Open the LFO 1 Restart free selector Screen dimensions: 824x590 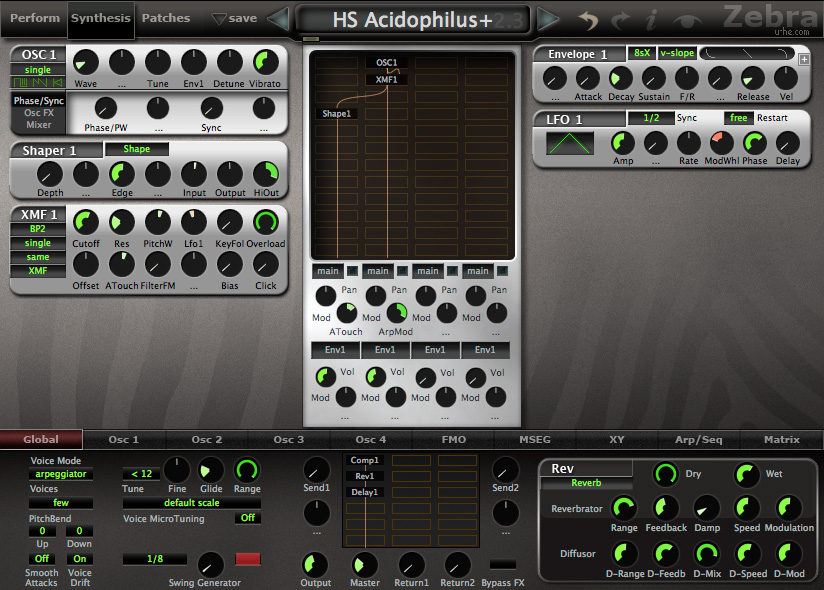(x=738, y=118)
